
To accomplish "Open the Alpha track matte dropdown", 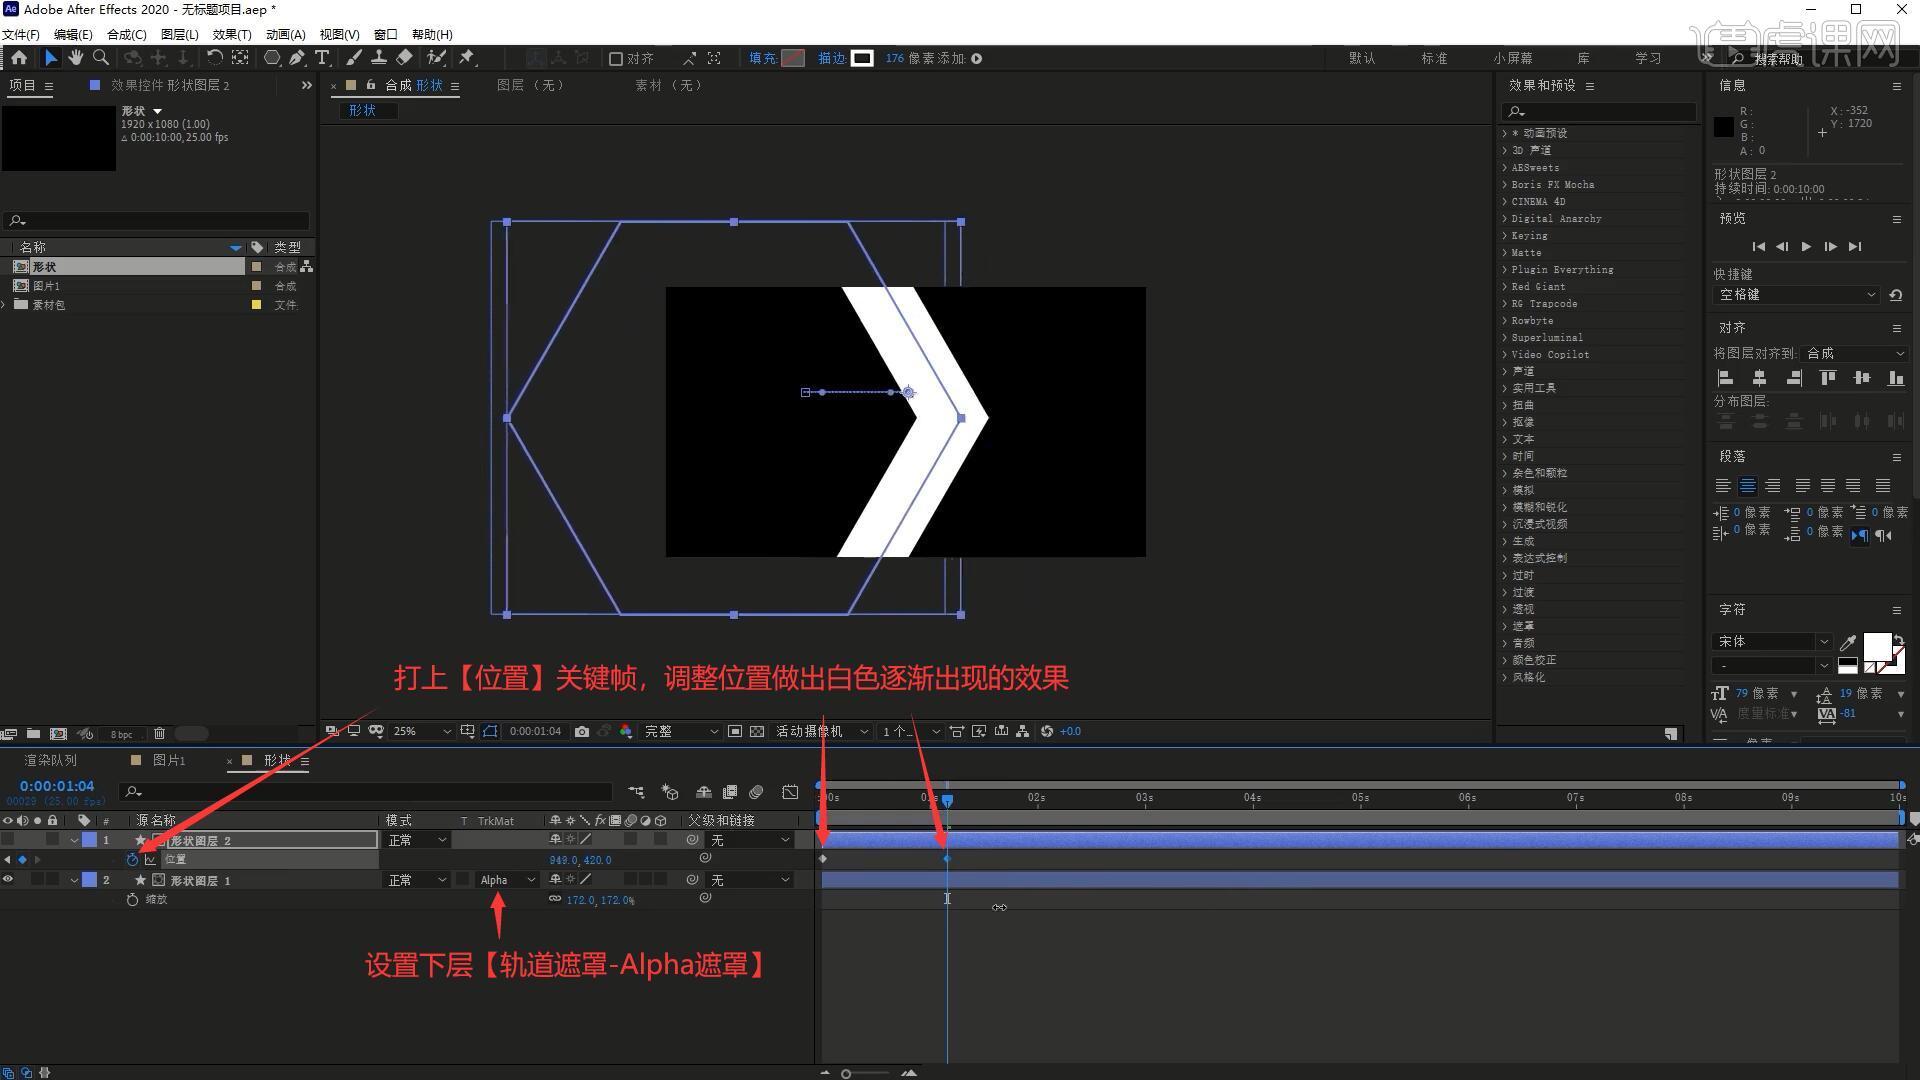I will [508, 880].
